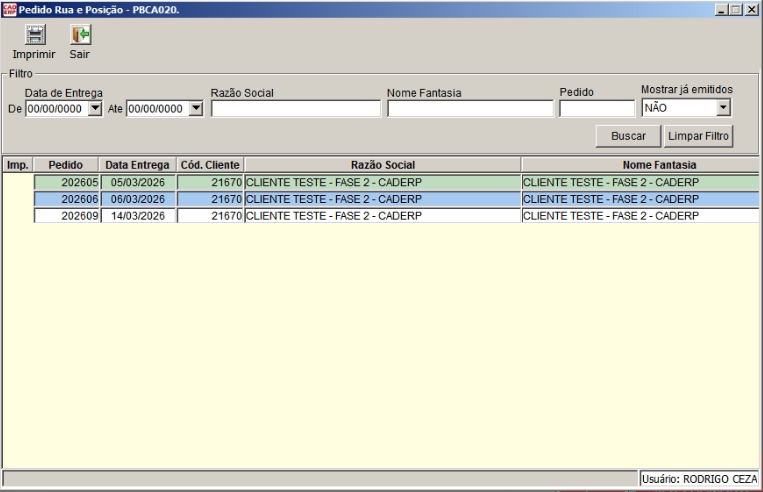Click the De date field 00/00/0000
The image size is (763, 492).
57,109
